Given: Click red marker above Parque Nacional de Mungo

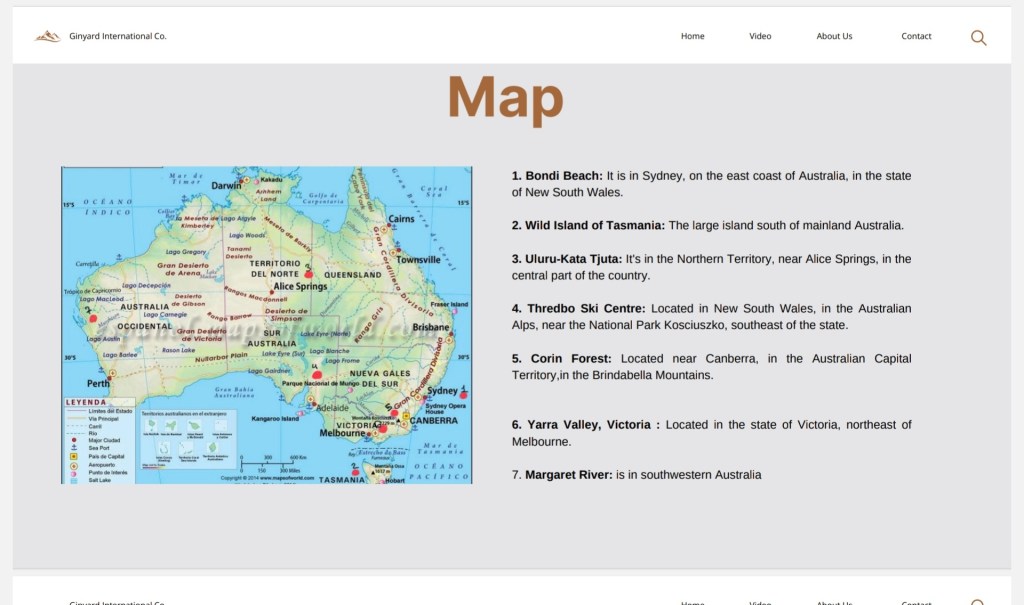Looking at the screenshot, I should tap(317, 375).
